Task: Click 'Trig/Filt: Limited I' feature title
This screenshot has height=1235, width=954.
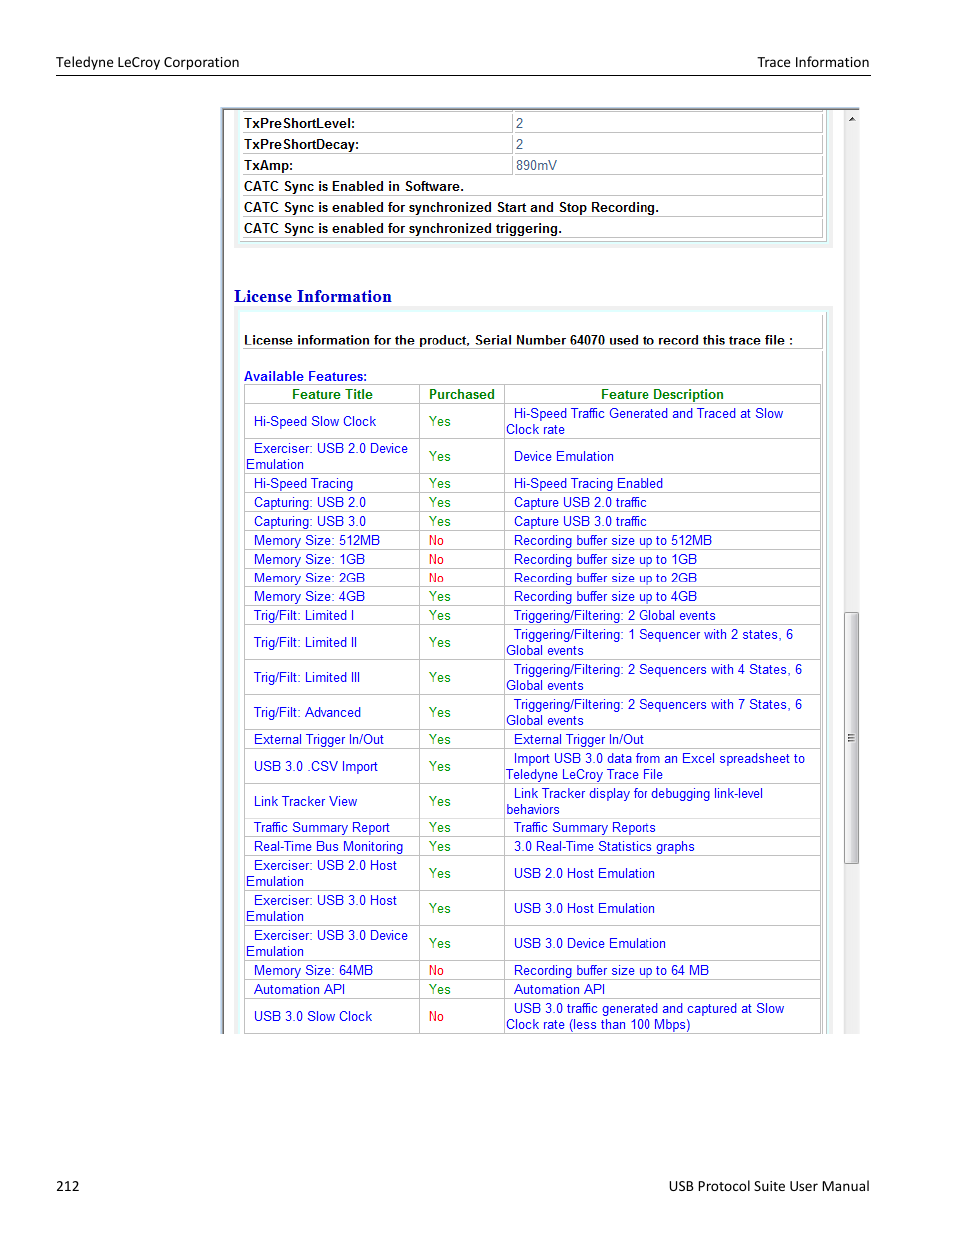Action: tap(304, 616)
